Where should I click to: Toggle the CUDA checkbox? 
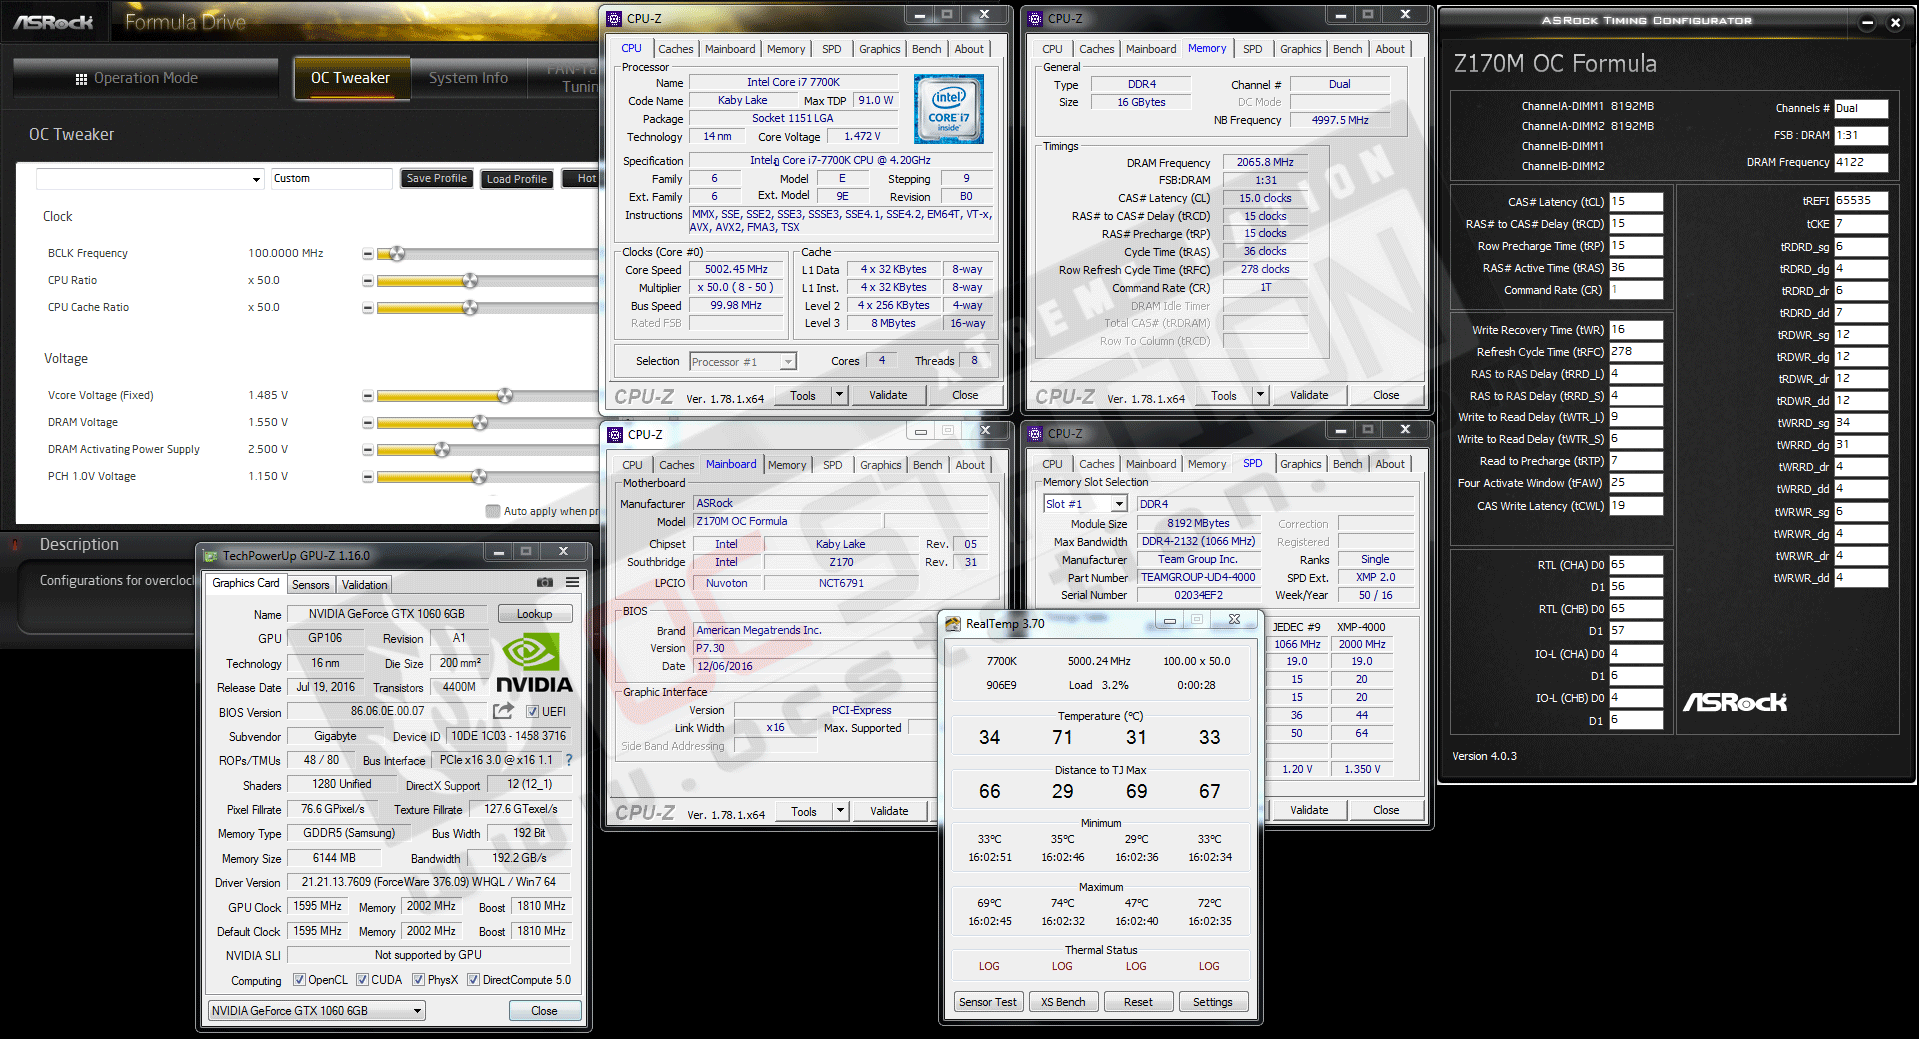[x=362, y=980]
